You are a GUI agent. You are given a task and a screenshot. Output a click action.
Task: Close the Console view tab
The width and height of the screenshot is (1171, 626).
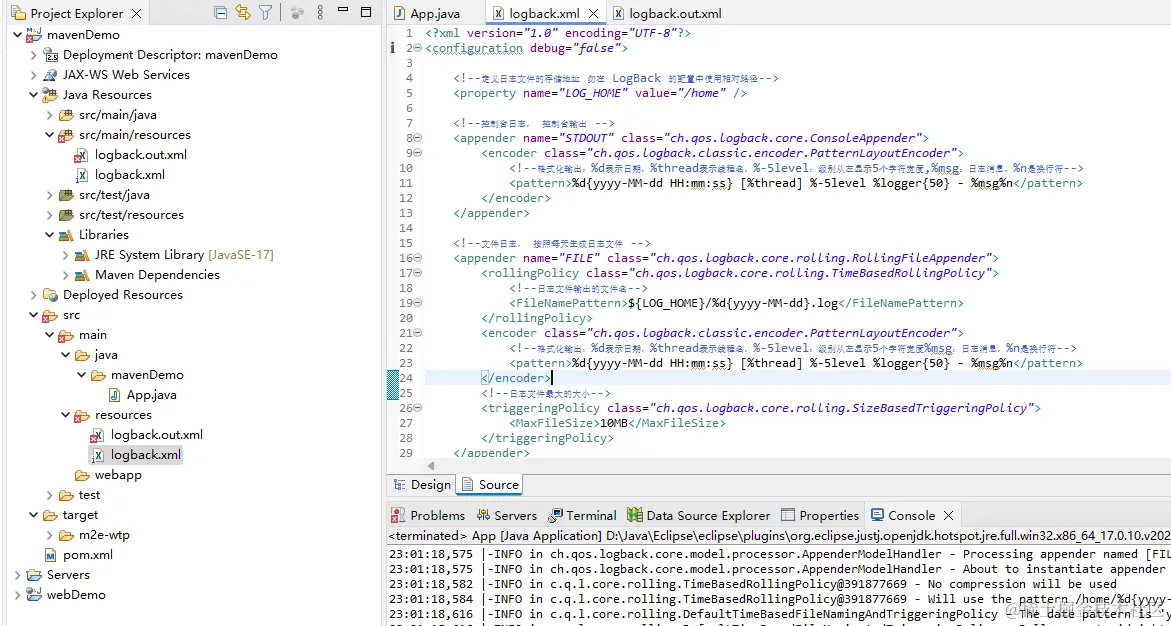[x=948, y=515]
